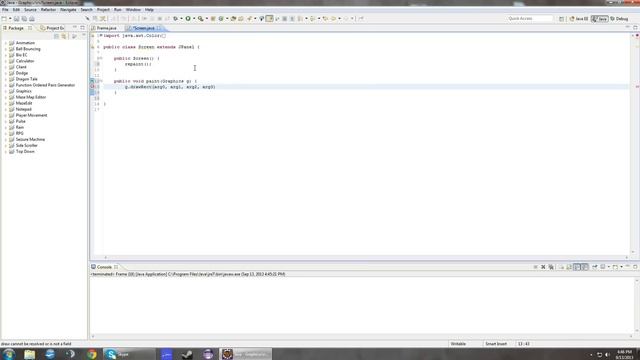Click the Debug bug toolbar icon
The width and height of the screenshot is (640, 360).
pyautogui.click(x=176, y=19)
